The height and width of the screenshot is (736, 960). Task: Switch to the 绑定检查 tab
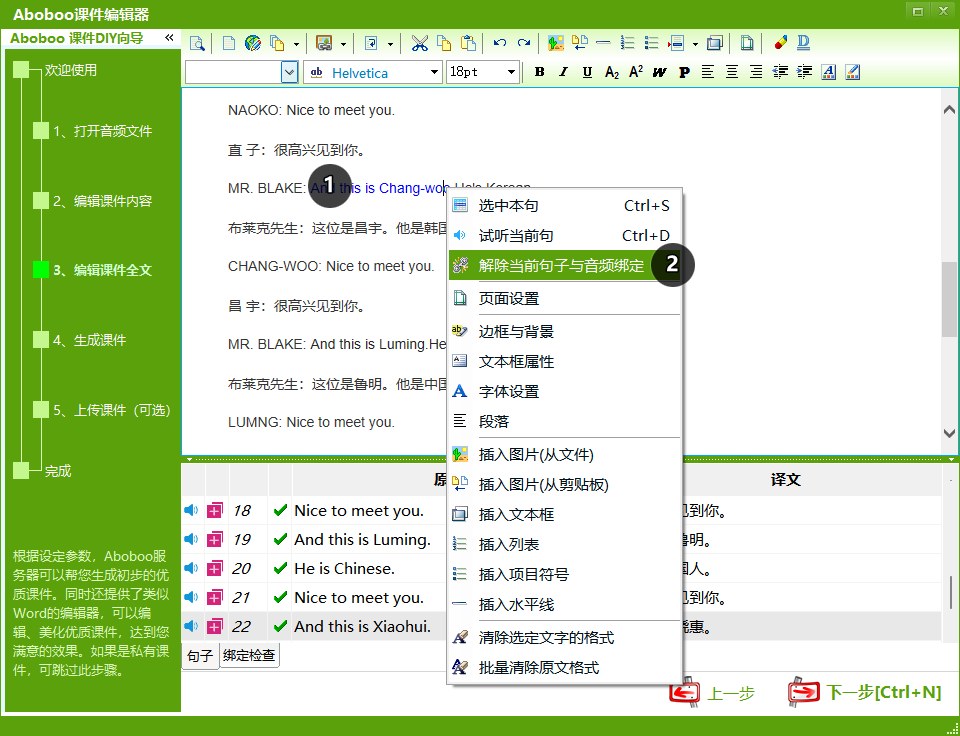coord(249,656)
